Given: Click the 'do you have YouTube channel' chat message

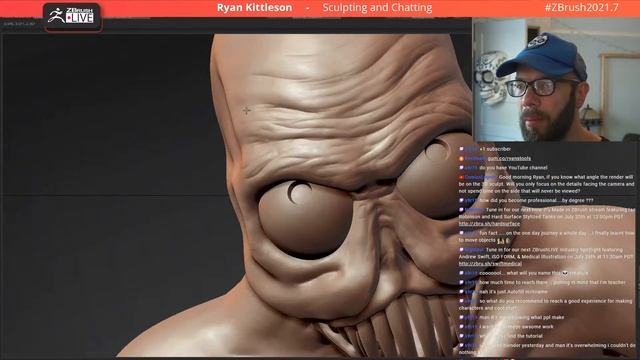Looking at the screenshot, I should pyautogui.click(x=513, y=168).
